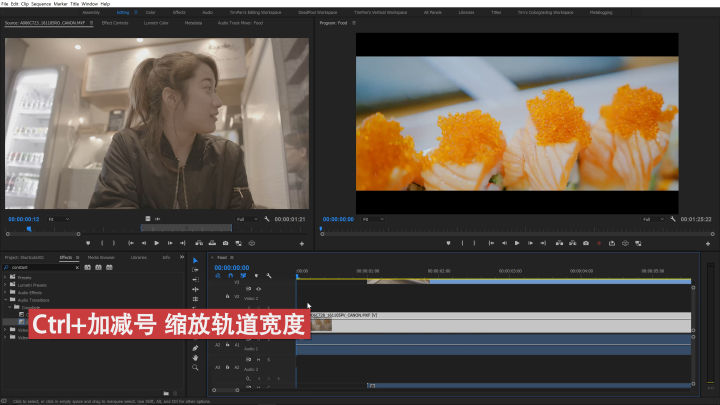Mark In point in Program monitor
The width and height of the screenshot is (720, 405).
[x=462, y=243]
